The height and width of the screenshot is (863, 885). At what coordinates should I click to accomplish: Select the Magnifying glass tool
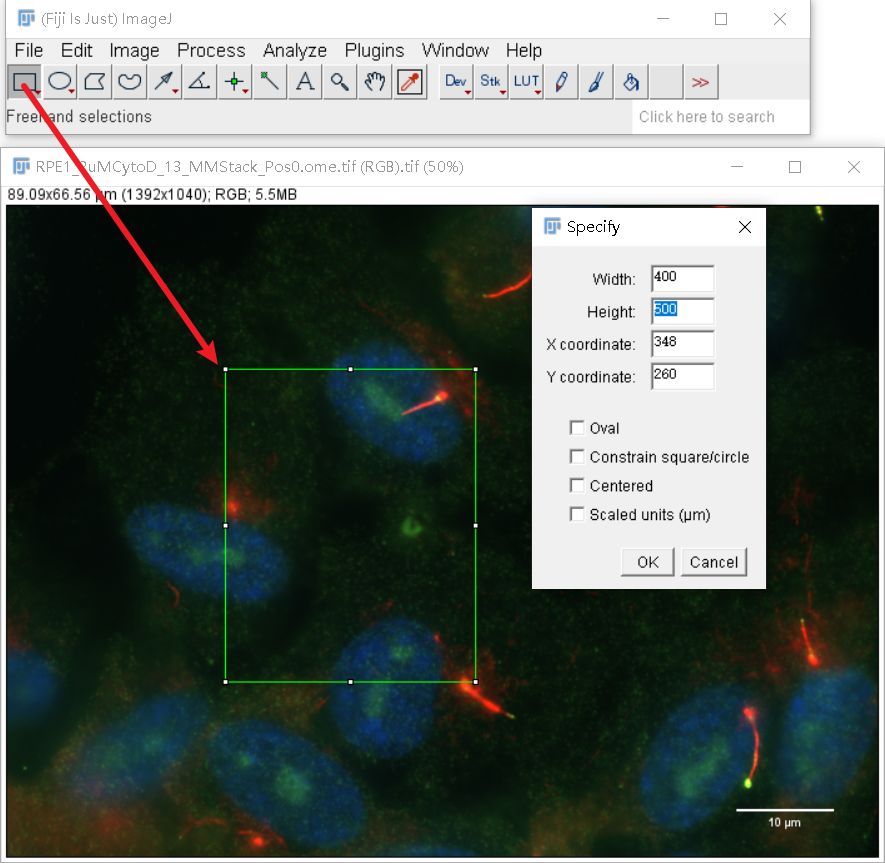(x=340, y=82)
